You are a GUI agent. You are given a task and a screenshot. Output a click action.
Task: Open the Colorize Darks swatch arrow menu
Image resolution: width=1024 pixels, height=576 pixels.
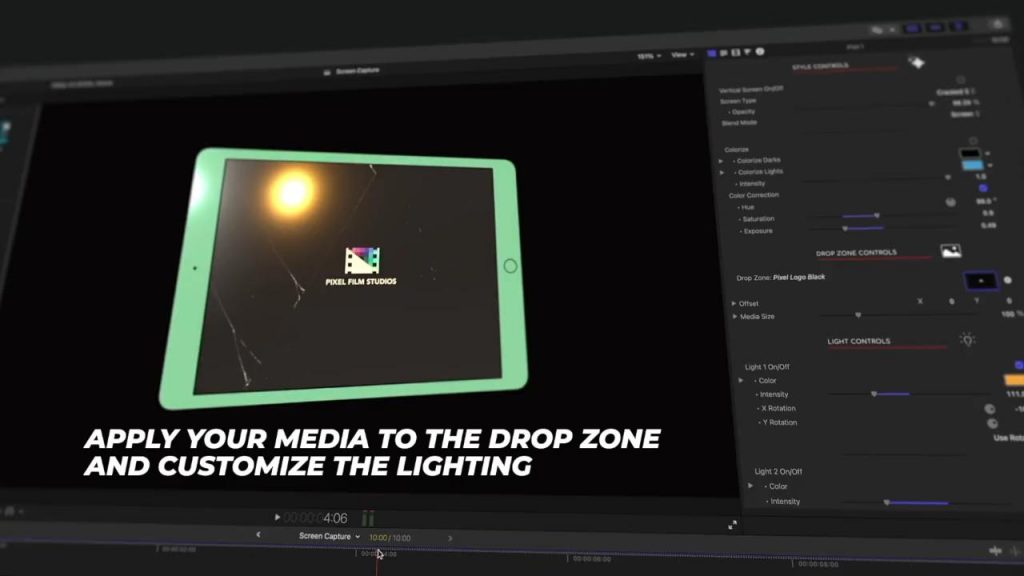(987, 153)
